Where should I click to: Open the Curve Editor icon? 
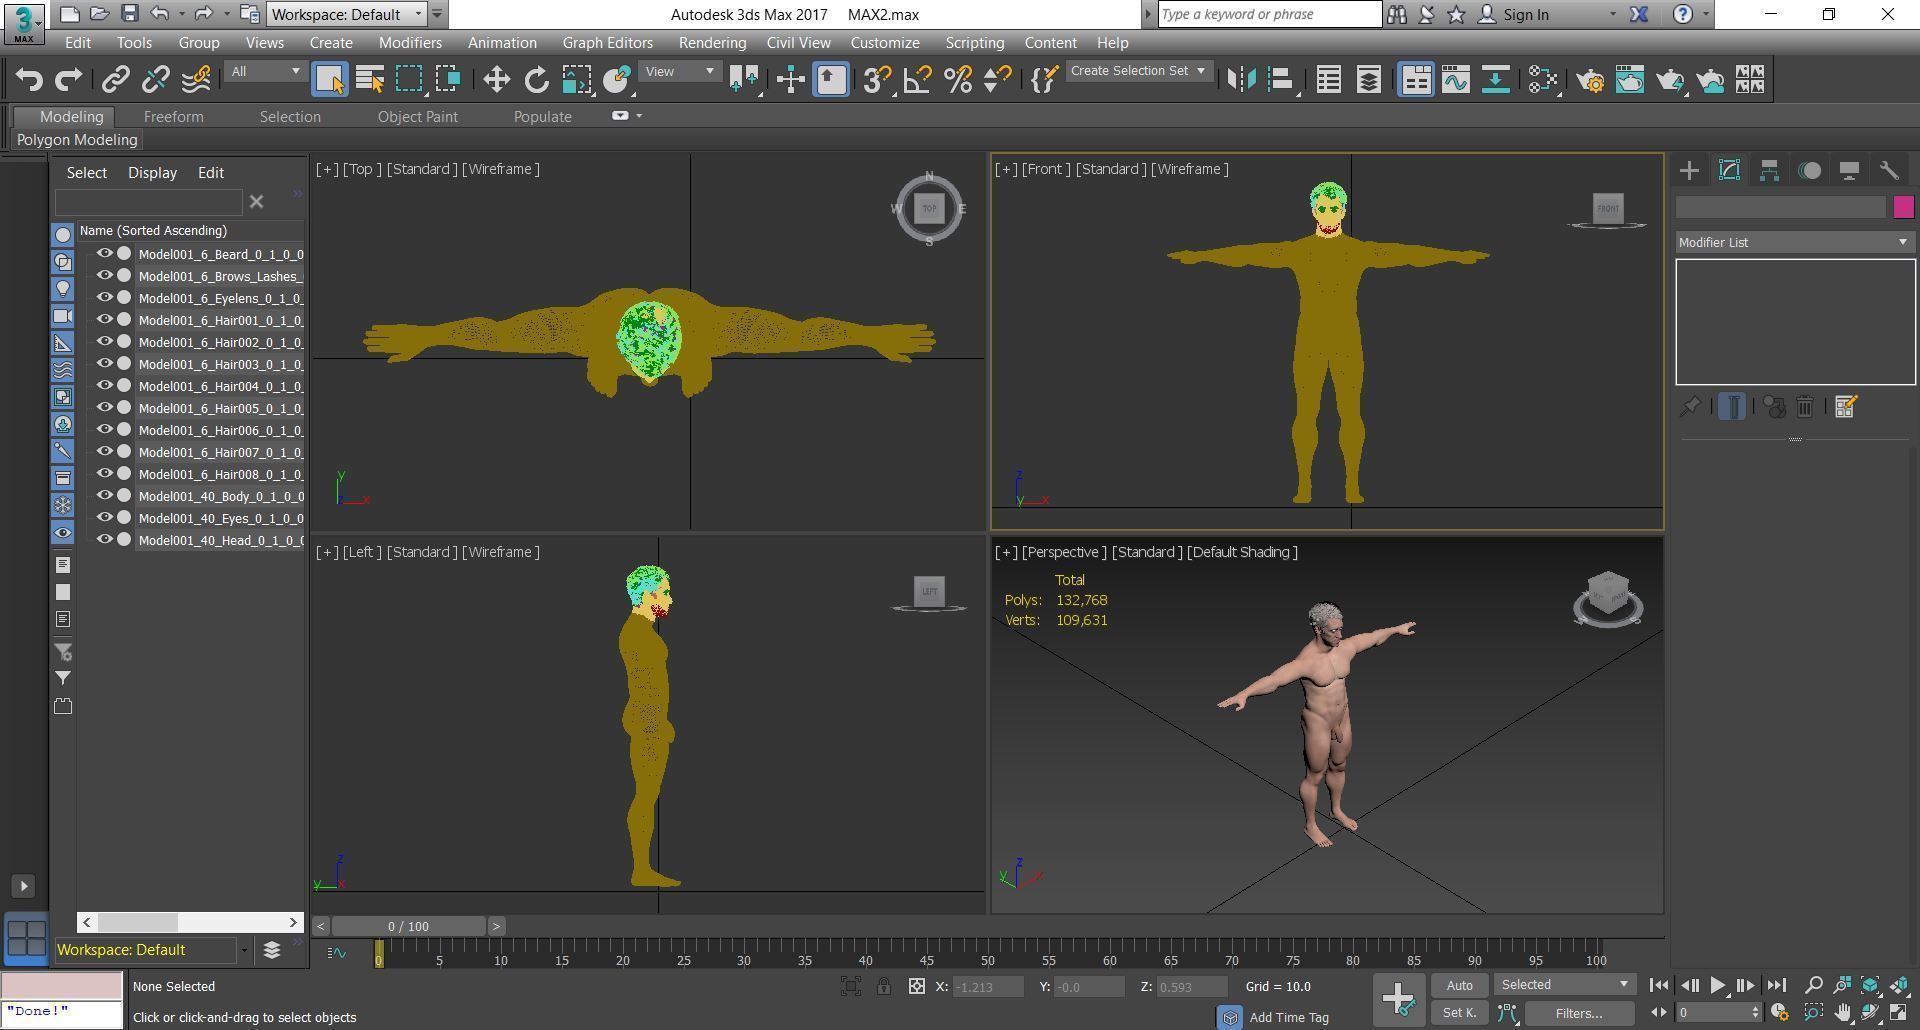point(1455,80)
